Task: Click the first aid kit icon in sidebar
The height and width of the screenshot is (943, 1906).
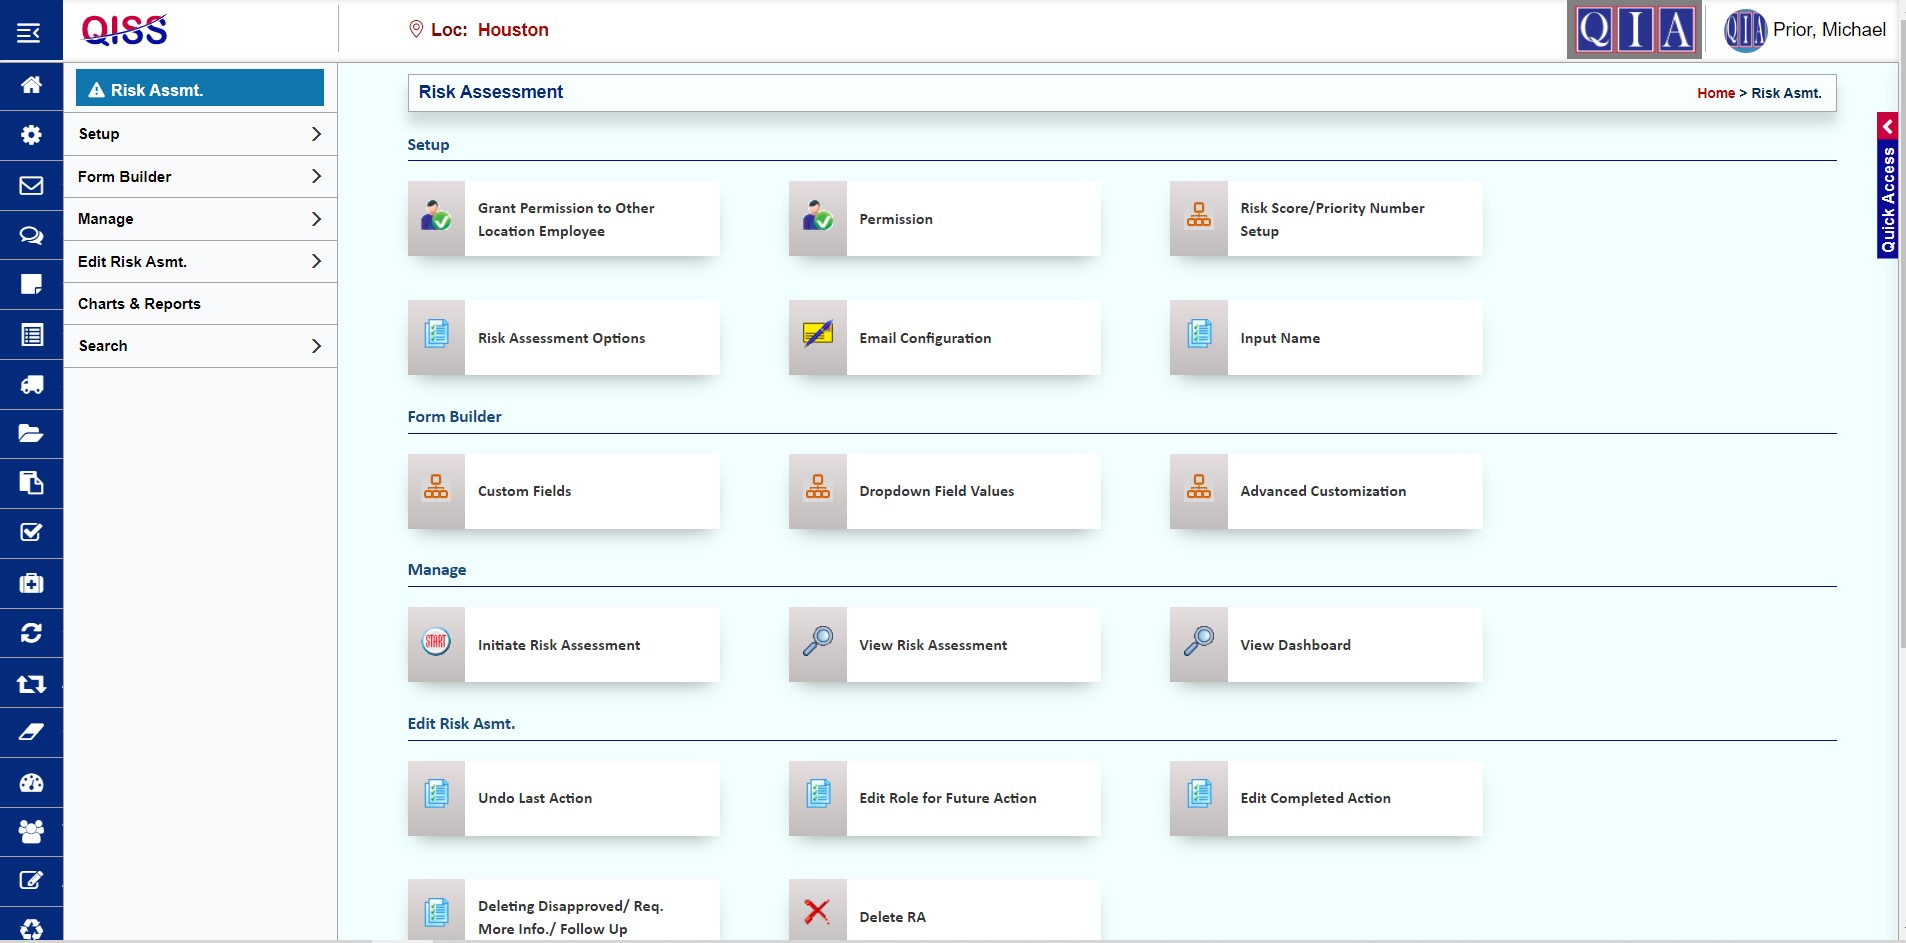Action: tap(30, 583)
